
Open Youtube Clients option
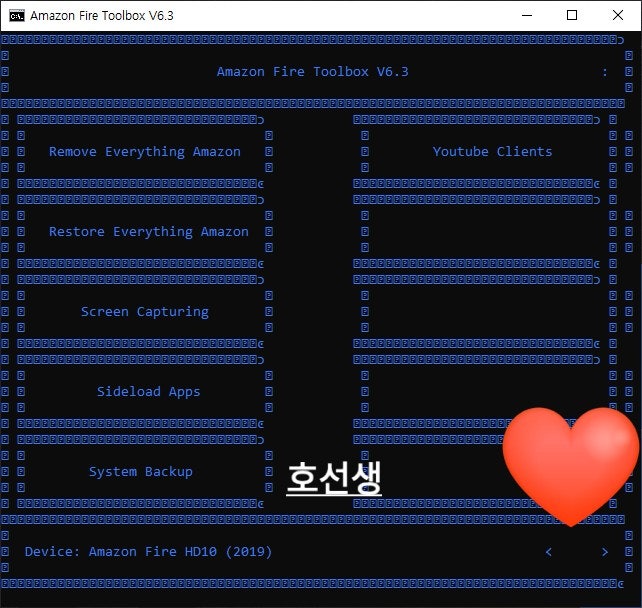click(493, 152)
